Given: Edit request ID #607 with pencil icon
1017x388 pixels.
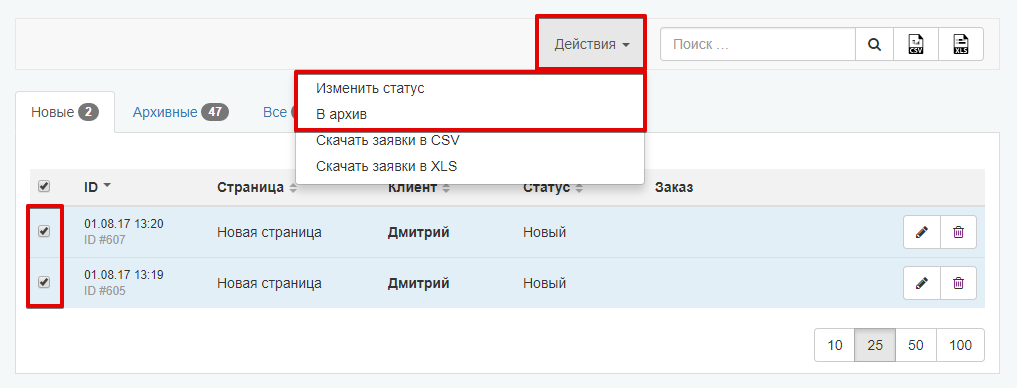Looking at the screenshot, I should point(922,232).
